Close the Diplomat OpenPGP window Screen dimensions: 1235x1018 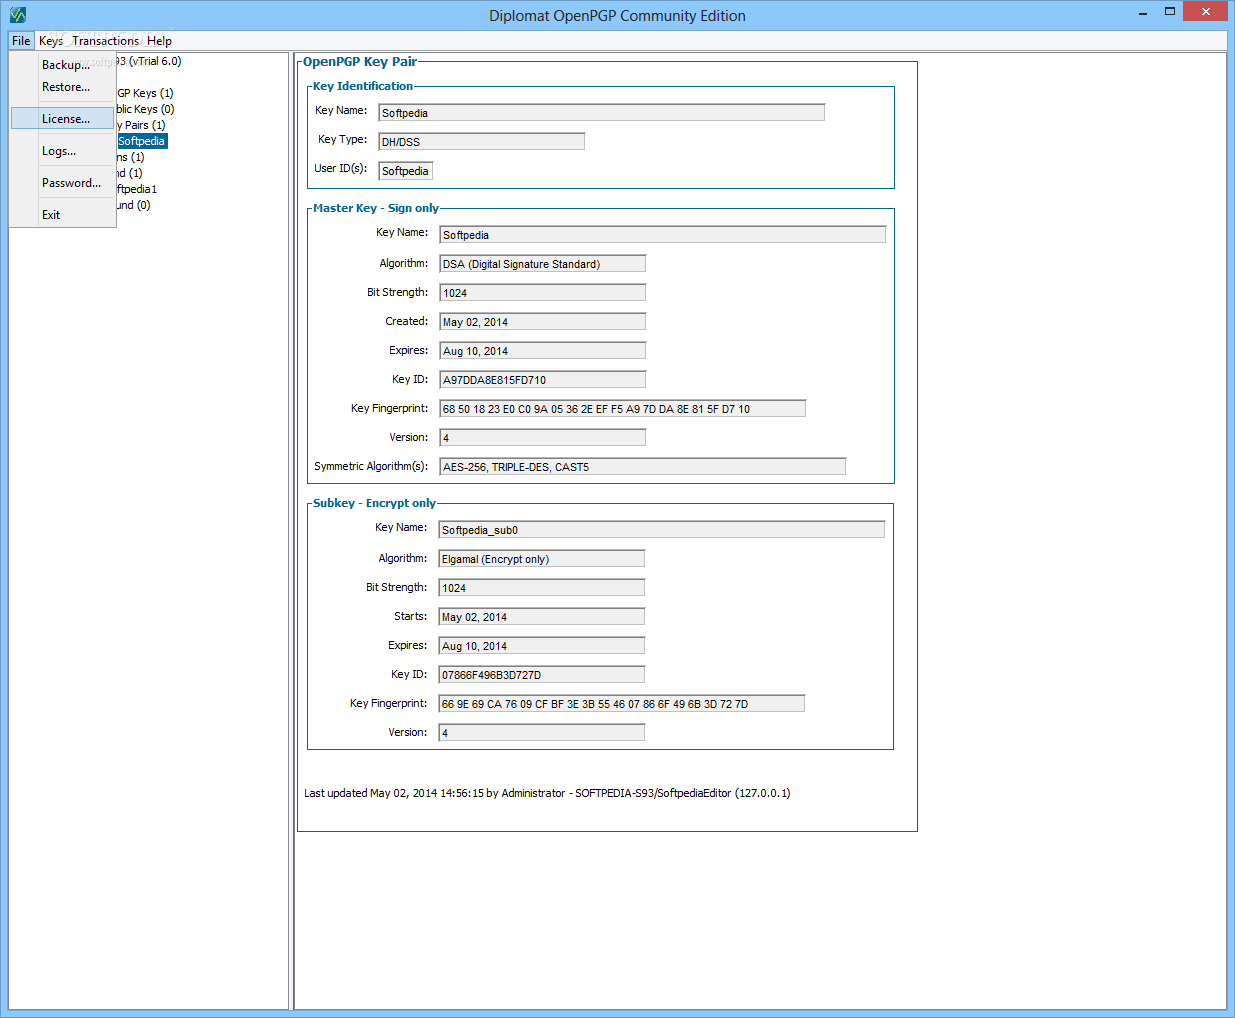1206,12
